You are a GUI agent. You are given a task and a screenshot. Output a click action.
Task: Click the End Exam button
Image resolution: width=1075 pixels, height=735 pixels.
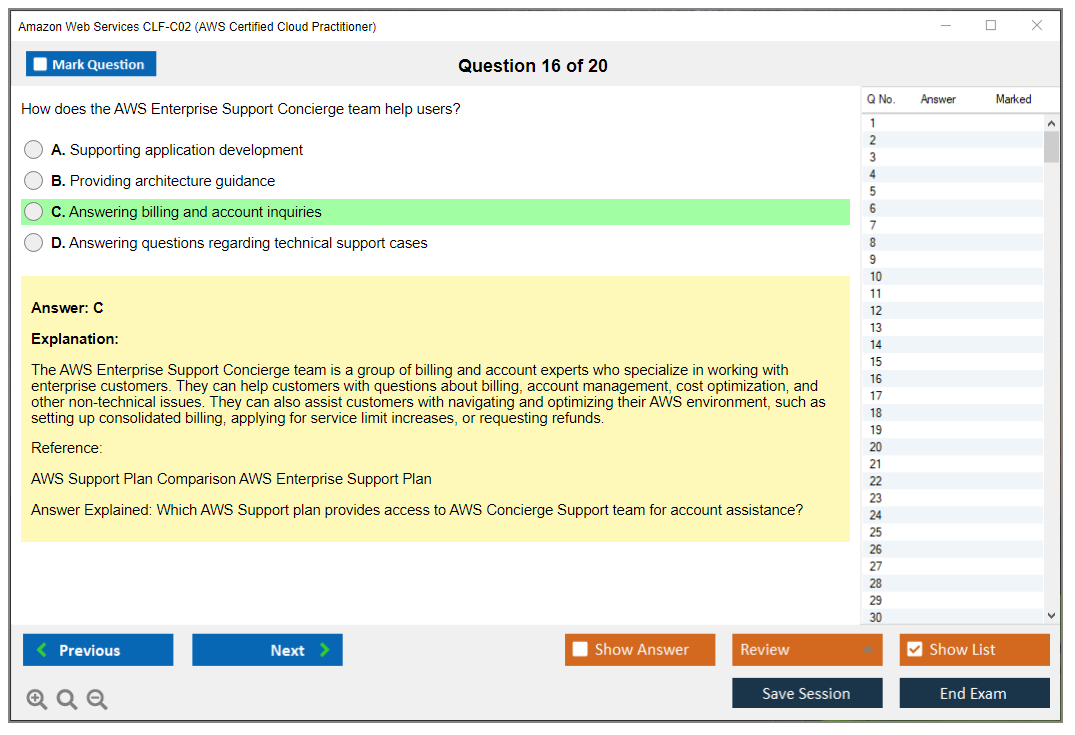tap(974, 693)
